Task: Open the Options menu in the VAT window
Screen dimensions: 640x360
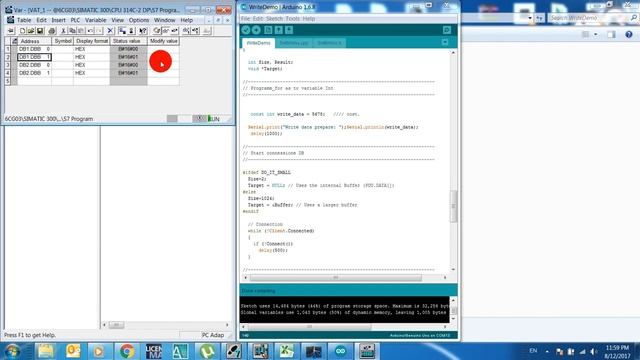Action: (x=139, y=20)
